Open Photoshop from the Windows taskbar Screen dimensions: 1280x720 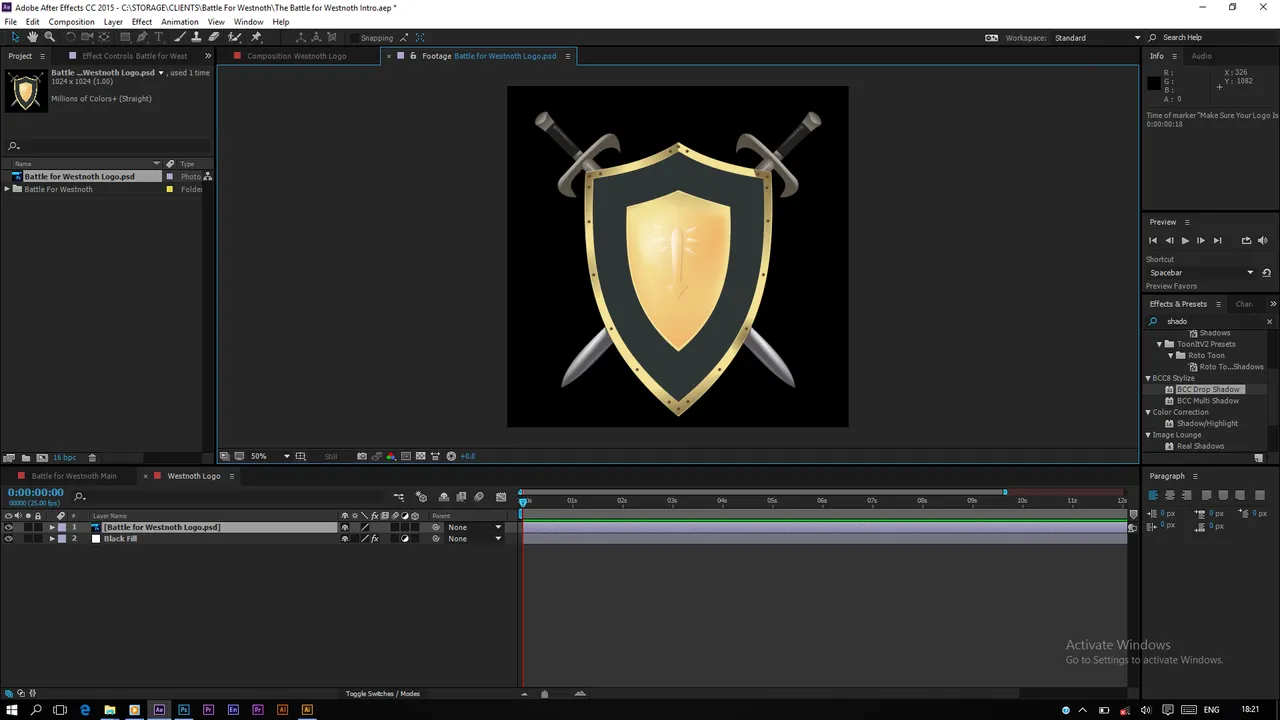tap(183, 710)
